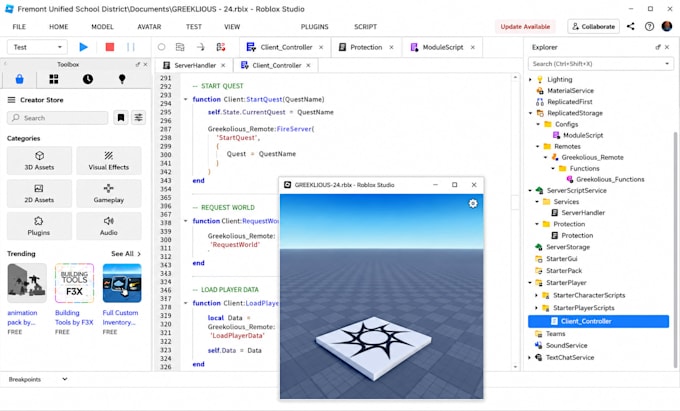
Task: Open Toolbox search filter options
Action: click(x=138, y=117)
